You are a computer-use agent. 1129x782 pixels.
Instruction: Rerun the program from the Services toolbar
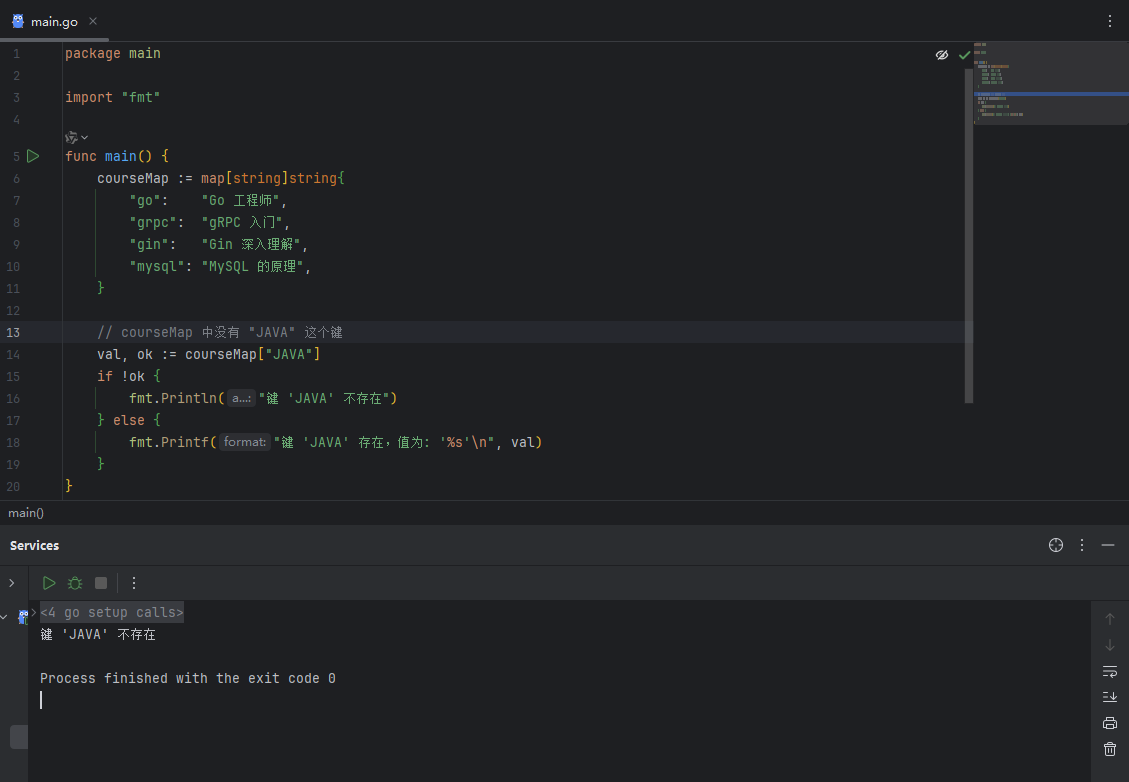tap(49, 583)
